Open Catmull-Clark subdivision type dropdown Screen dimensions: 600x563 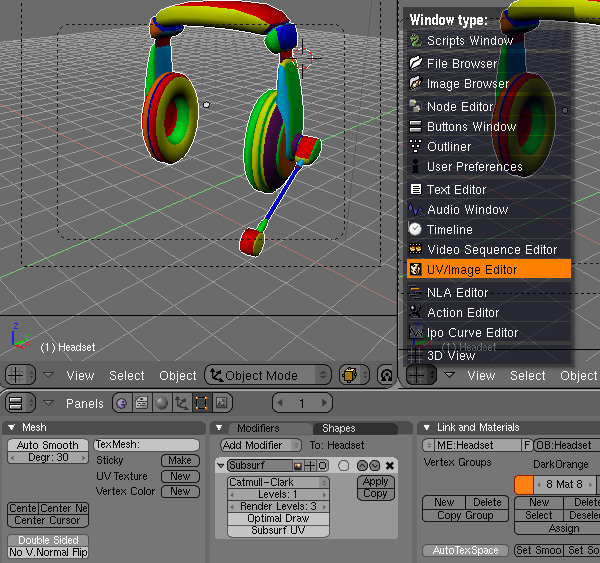pyautogui.click(x=278, y=482)
